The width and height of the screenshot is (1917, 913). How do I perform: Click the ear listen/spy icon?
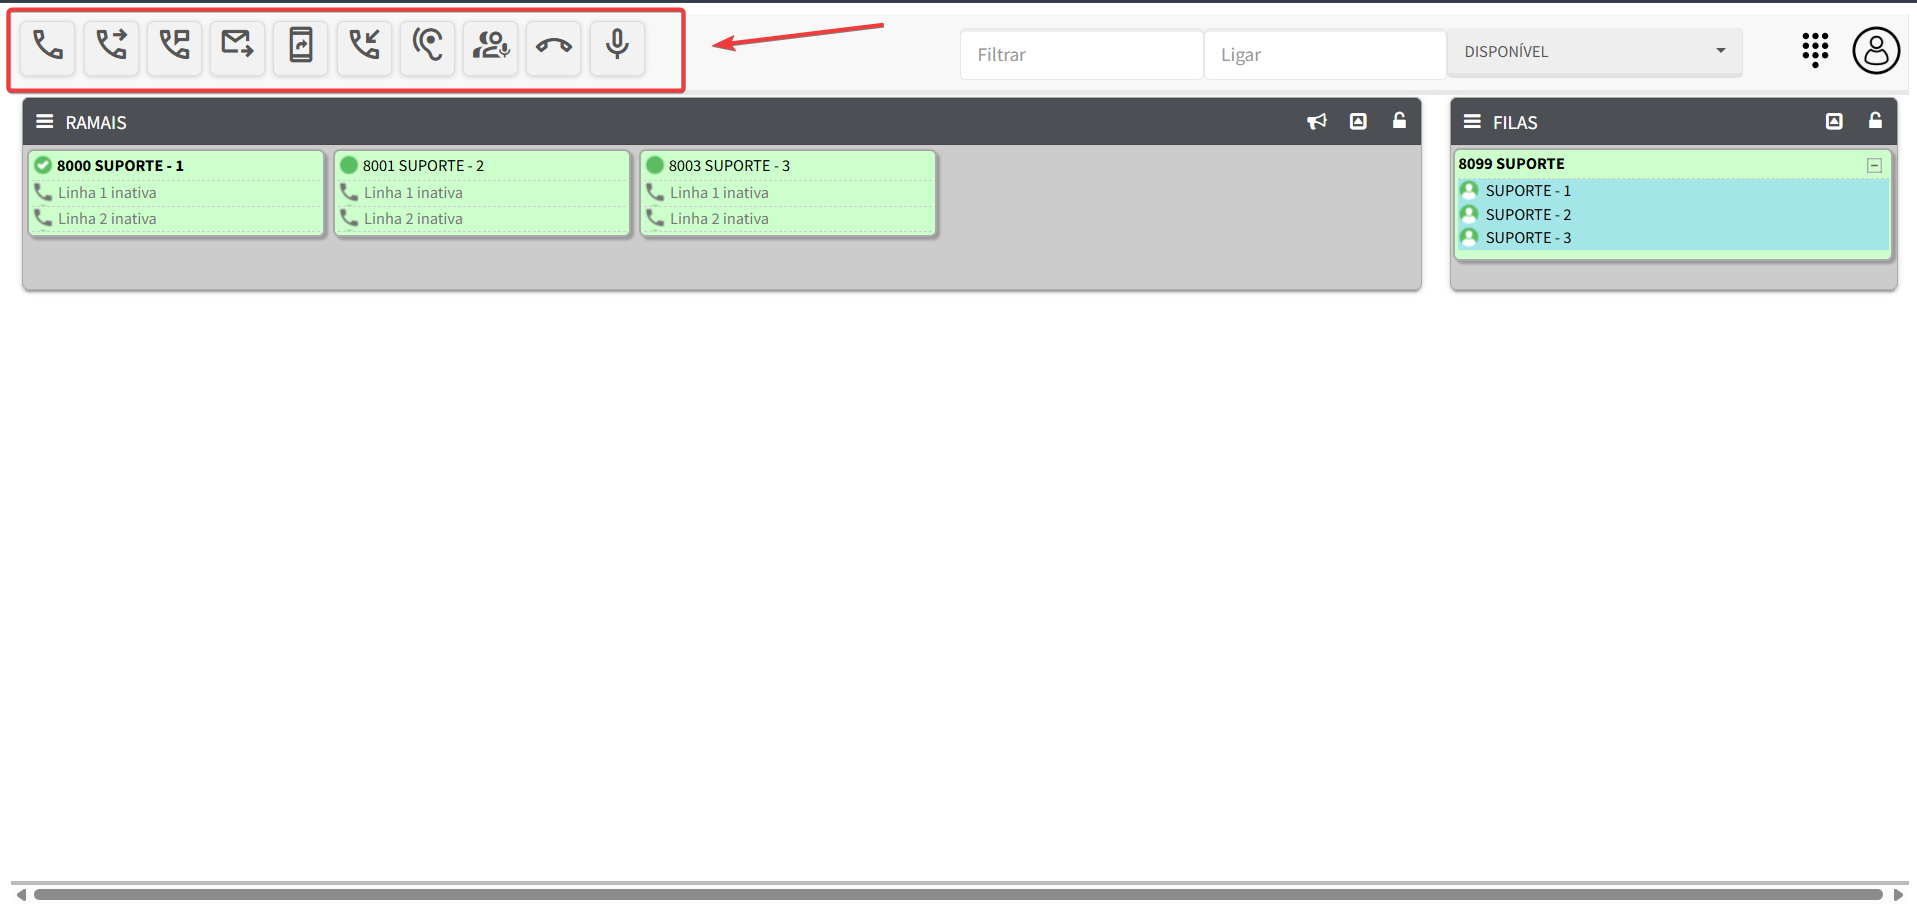point(427,47)
